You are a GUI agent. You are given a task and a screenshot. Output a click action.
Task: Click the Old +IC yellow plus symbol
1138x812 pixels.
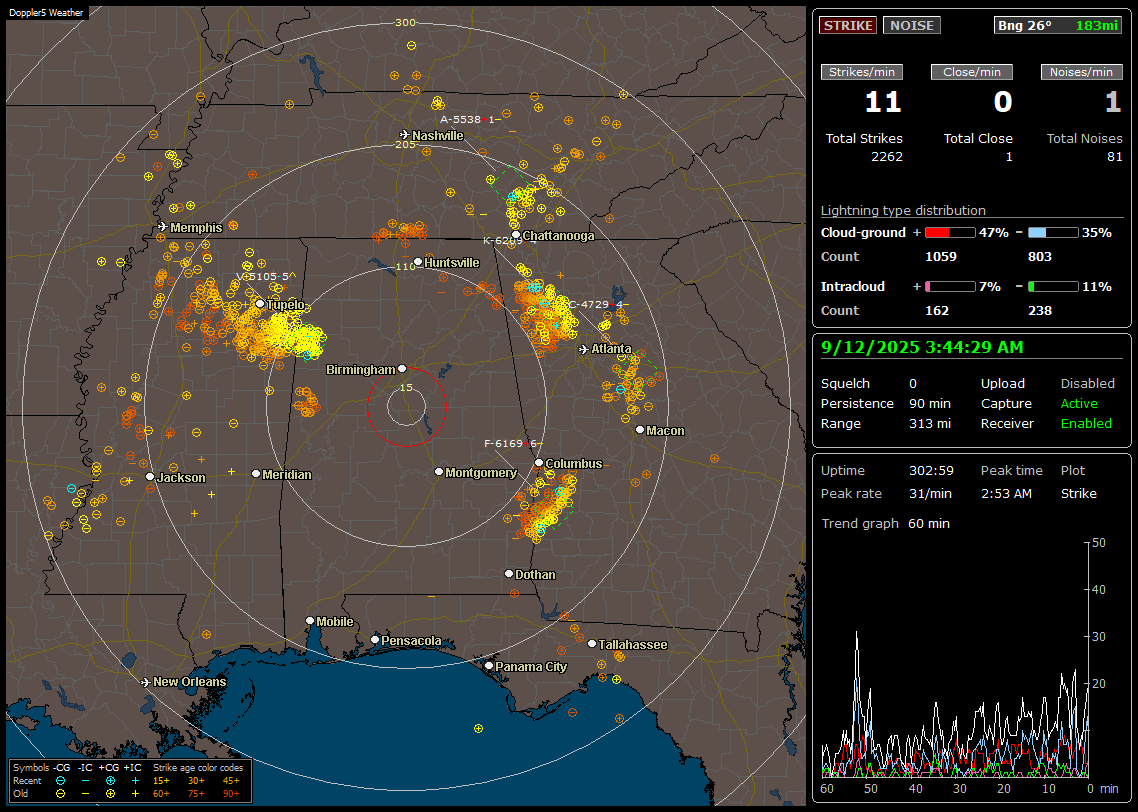135,794
